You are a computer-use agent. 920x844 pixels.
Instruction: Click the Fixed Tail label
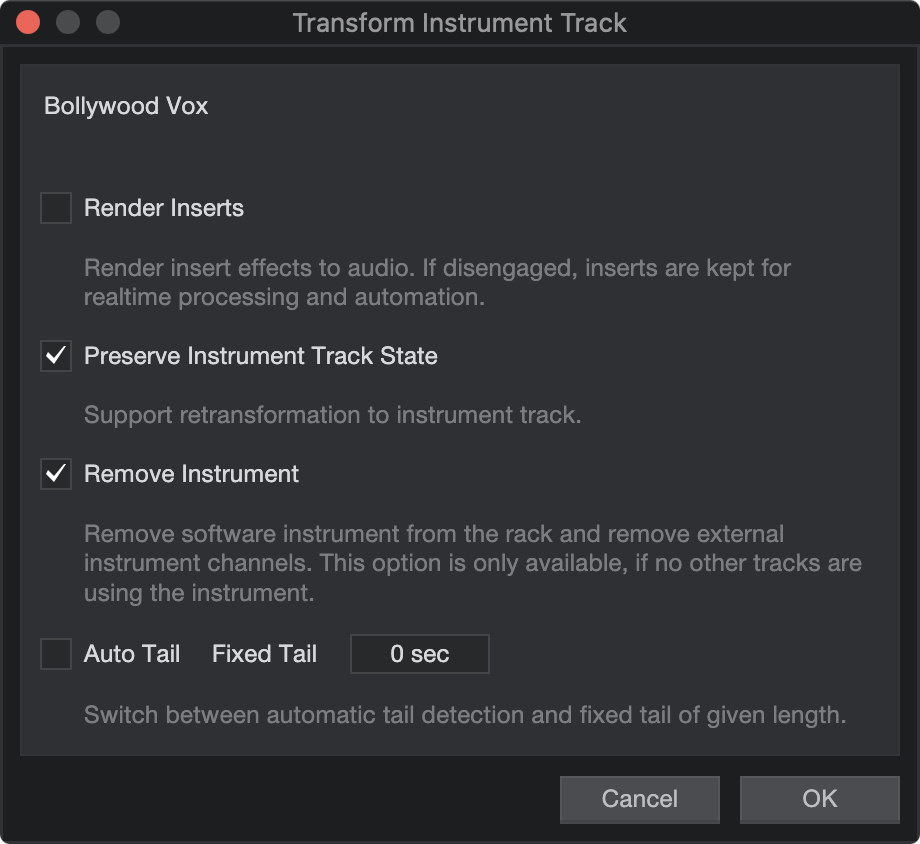[264, 654]
